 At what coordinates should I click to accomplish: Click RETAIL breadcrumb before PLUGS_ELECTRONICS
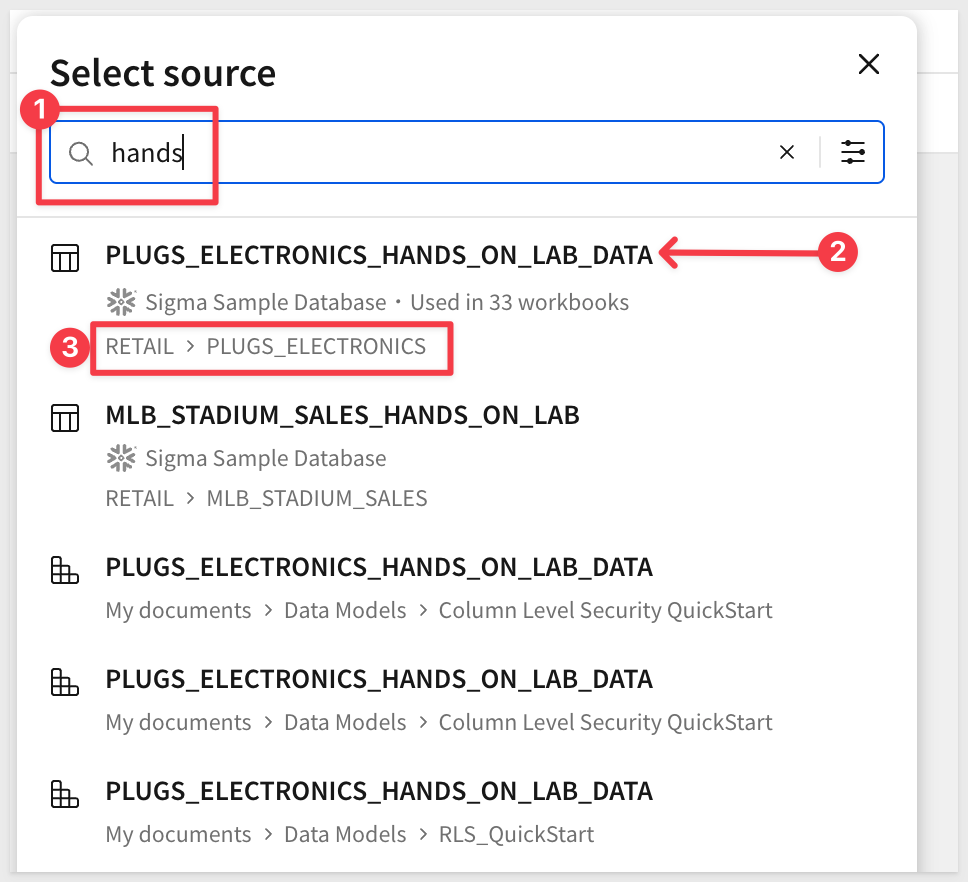139,347
